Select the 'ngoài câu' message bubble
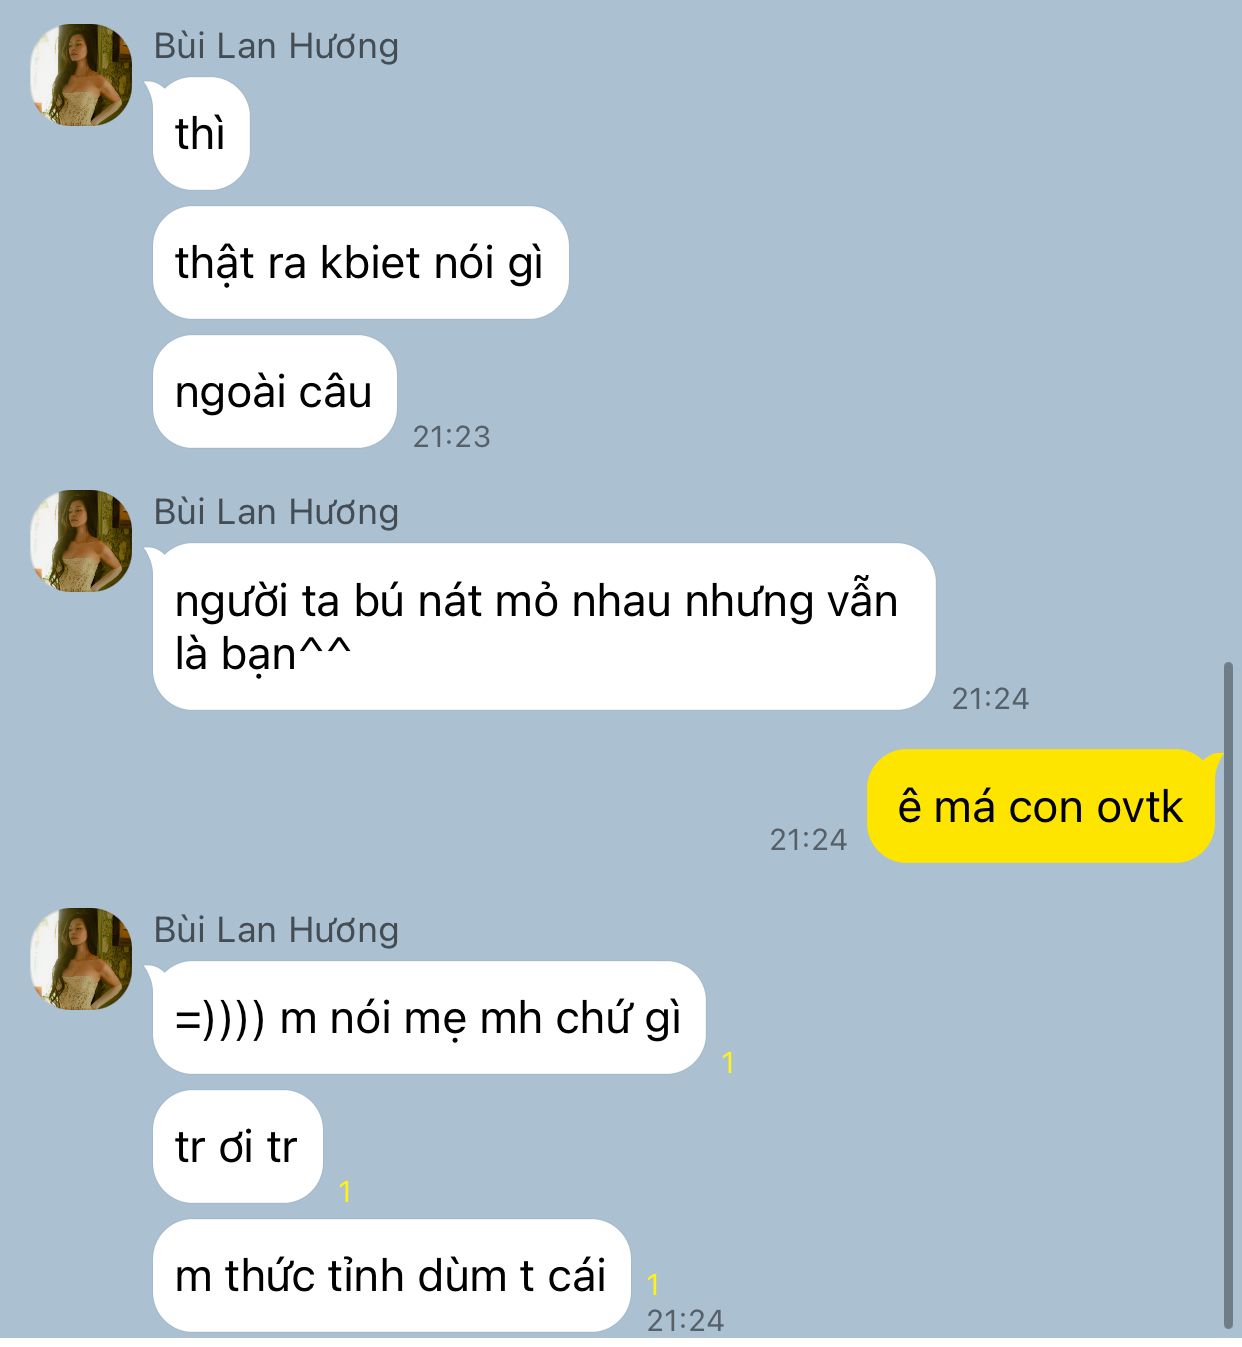The image size is (1242, 1347). coord(274,392)
